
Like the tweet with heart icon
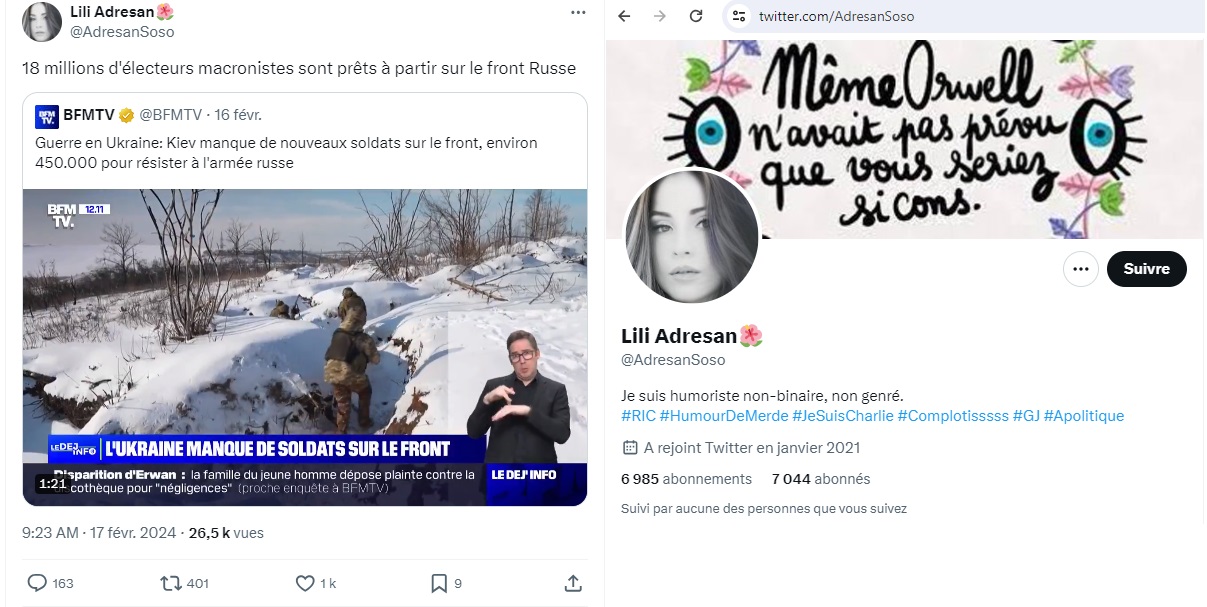click(x=306, y=583)
